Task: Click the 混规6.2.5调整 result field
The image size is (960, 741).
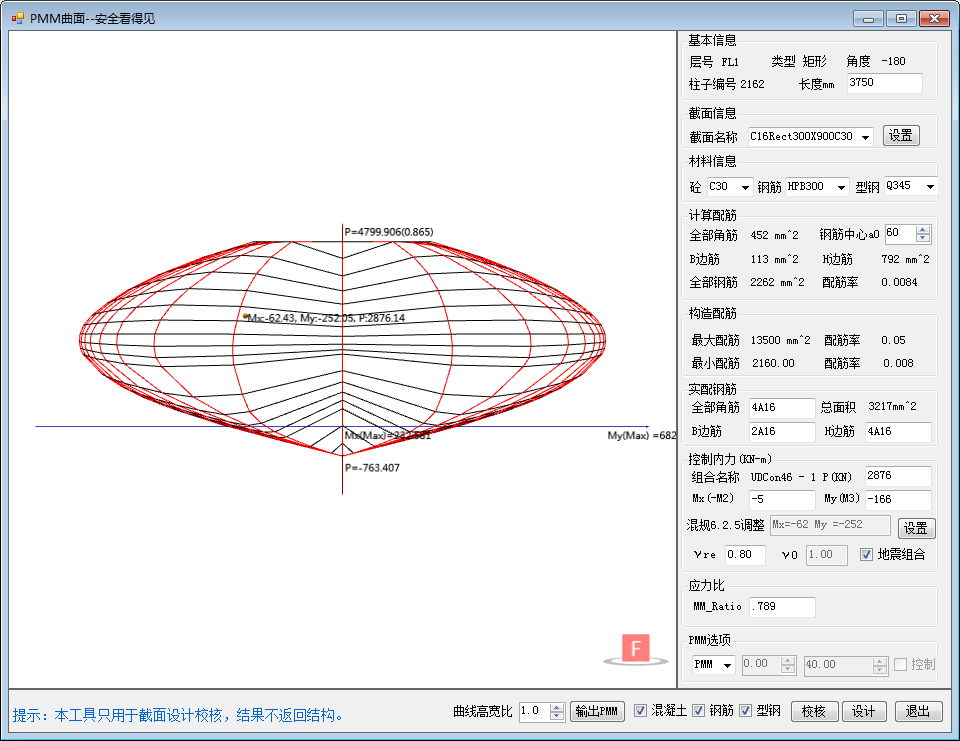Action: [x=830, y=525]
